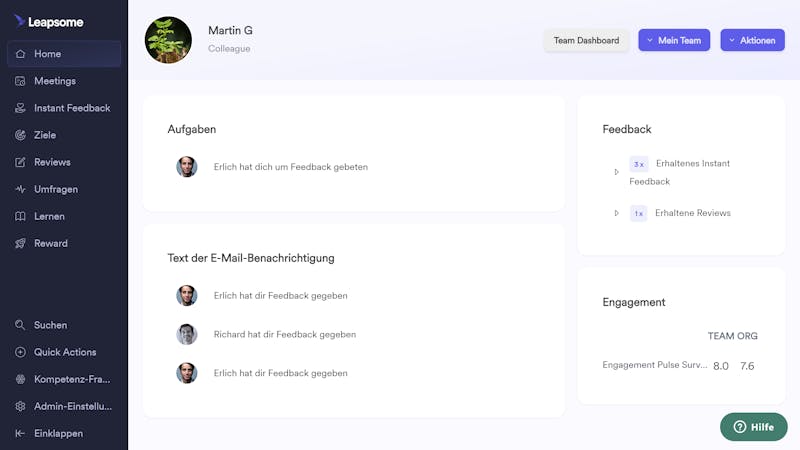Click the Quick Actions plus icon
This screenshot has width=800, height=450.
(x=20, y=352)
